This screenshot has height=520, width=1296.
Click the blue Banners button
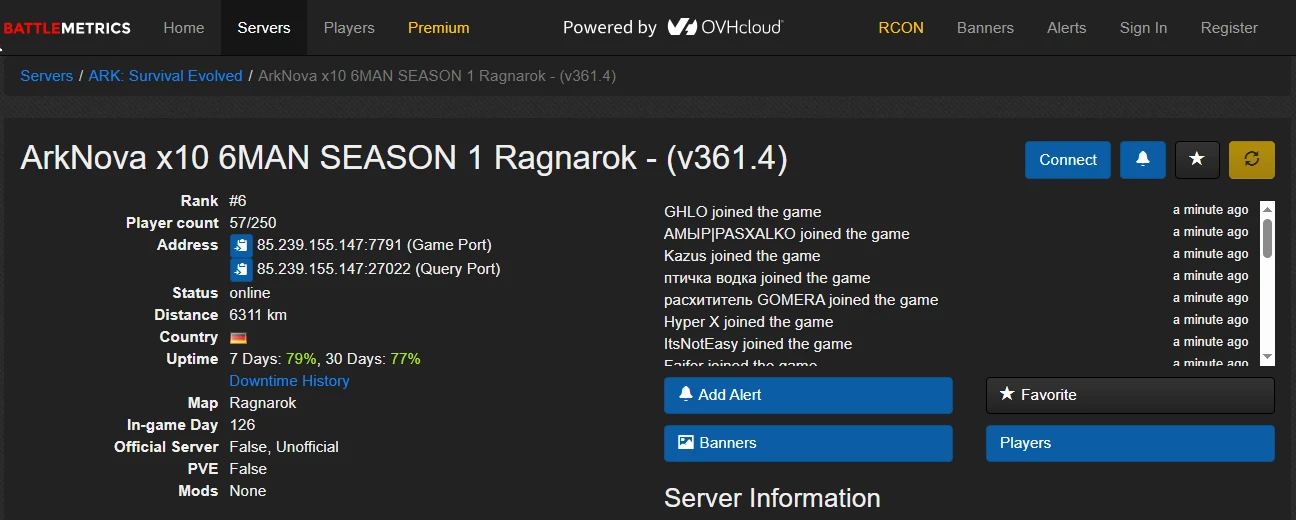[808, 443]
